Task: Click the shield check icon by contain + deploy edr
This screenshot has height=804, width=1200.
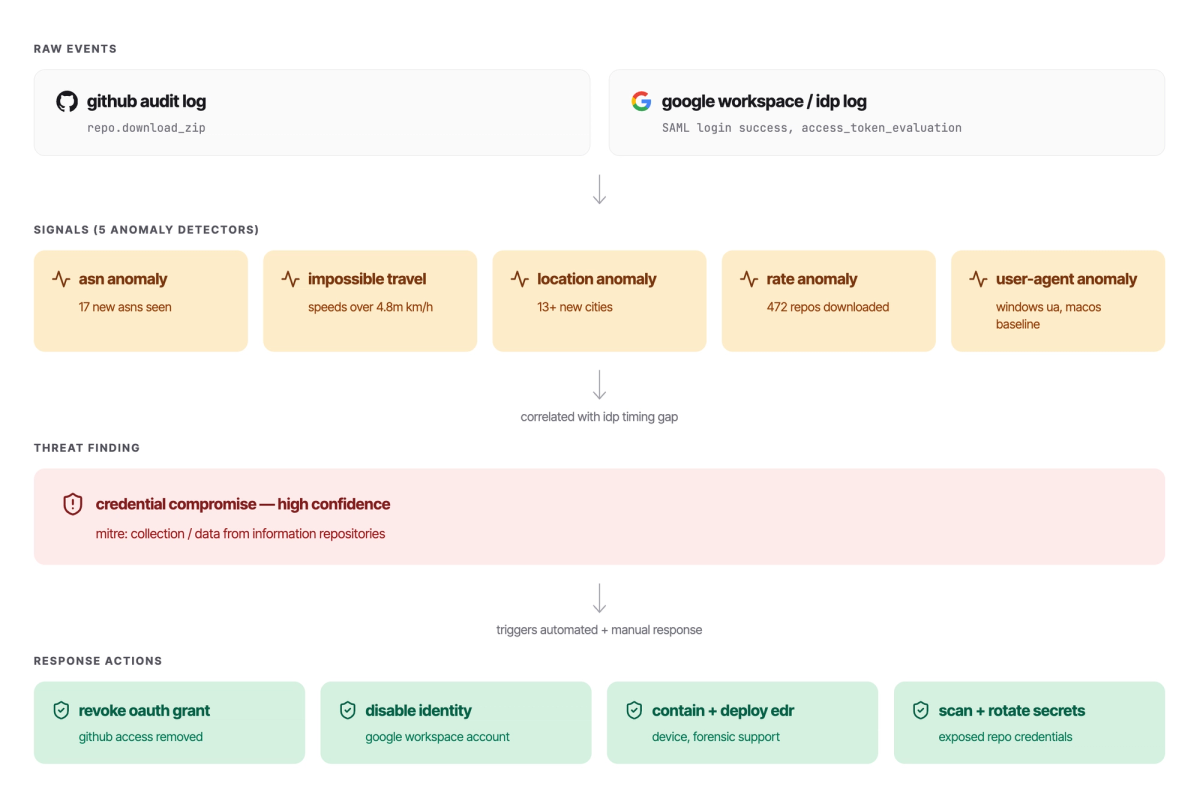Action: (x=634, y=710)
